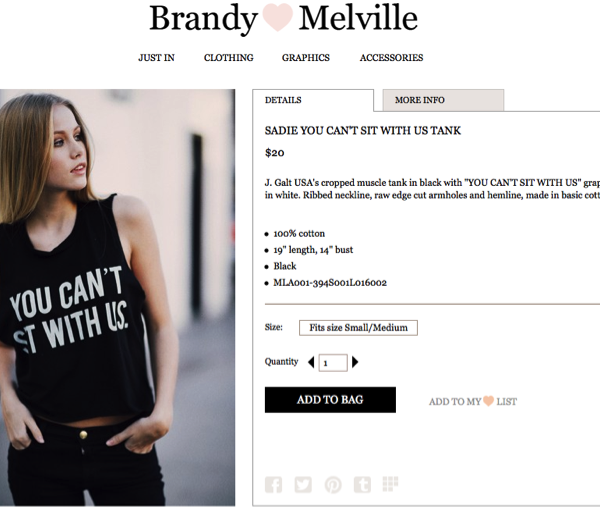The width and height of the screenshot is (600, 513).
Task: Open the JUST IN menu
Action: 157,58
